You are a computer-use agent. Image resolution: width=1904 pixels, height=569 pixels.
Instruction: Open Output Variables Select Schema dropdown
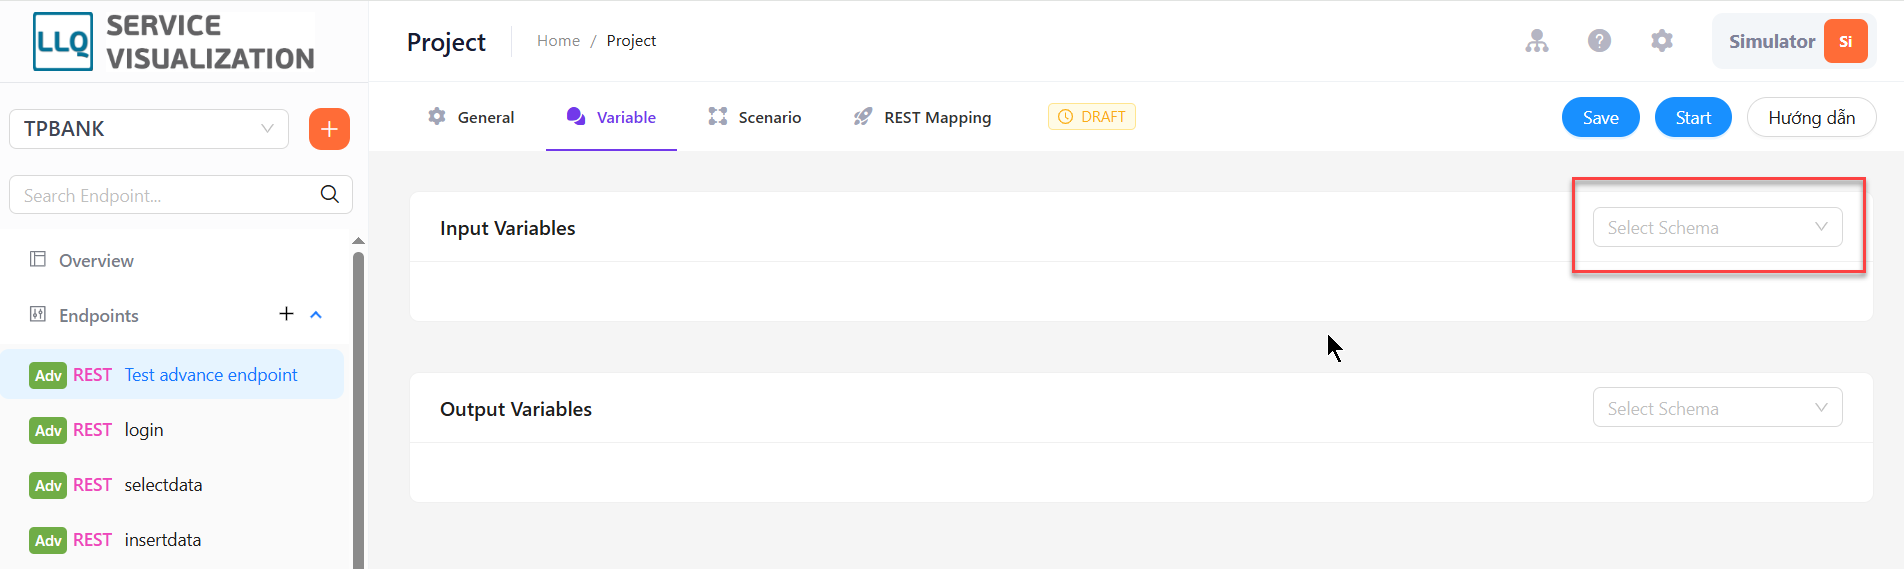1717,407
